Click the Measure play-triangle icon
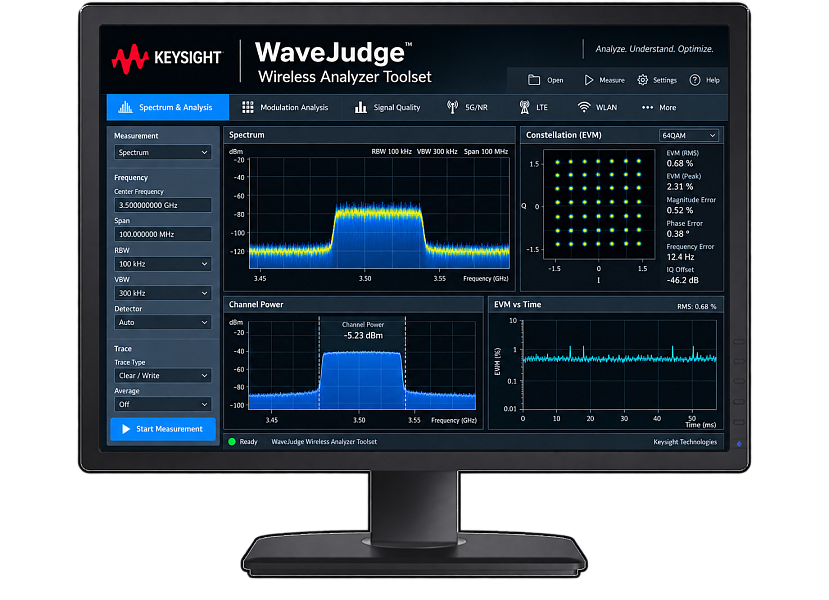The width and height of the screenshot is (829, 600). pyautogui.click(x=588, y=80)
